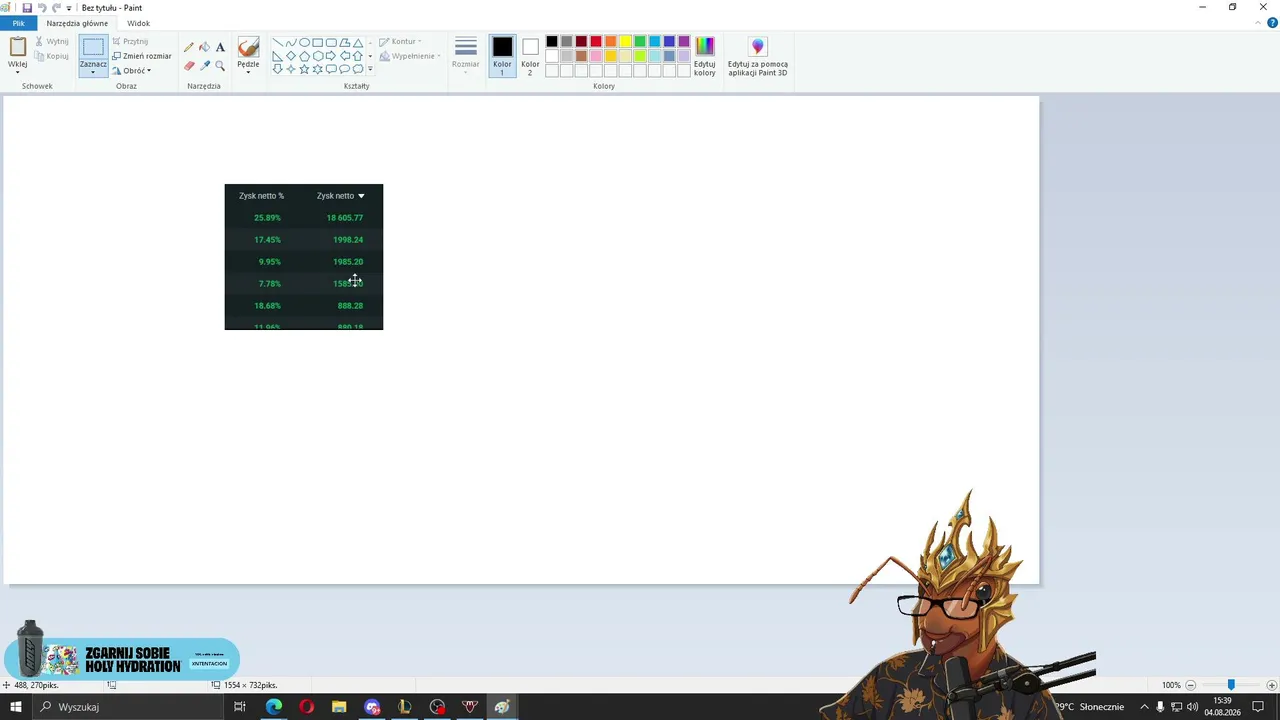Viewport: 1280px width, 720px height.
Task: Open the Rozmiar size dropdown
Action: (x=466, y=56)
